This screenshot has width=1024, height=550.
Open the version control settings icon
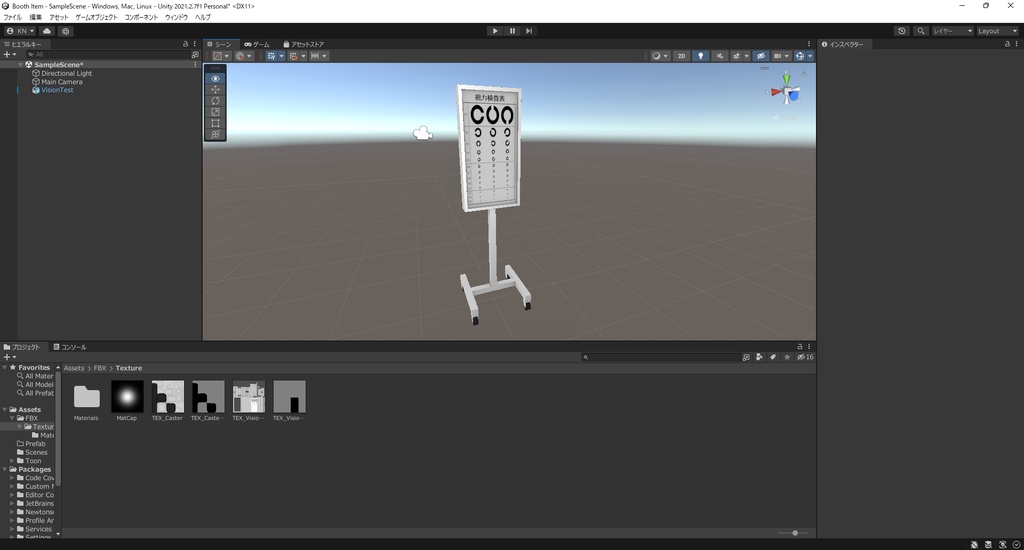click(x=65, y=31)
